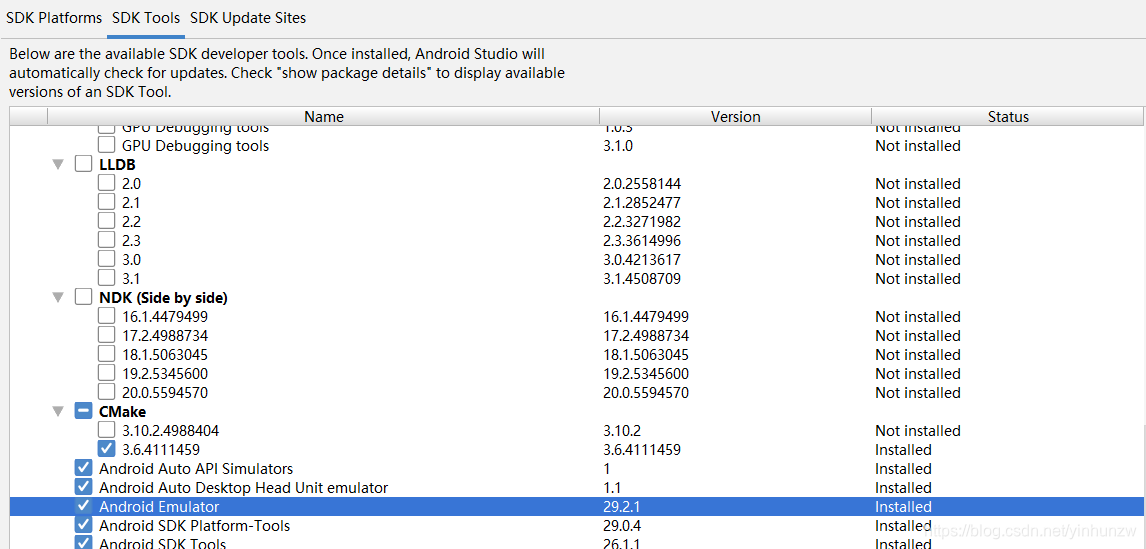Select the LLDB group name
Screen dimensions: 1146x549
point(117,165)
